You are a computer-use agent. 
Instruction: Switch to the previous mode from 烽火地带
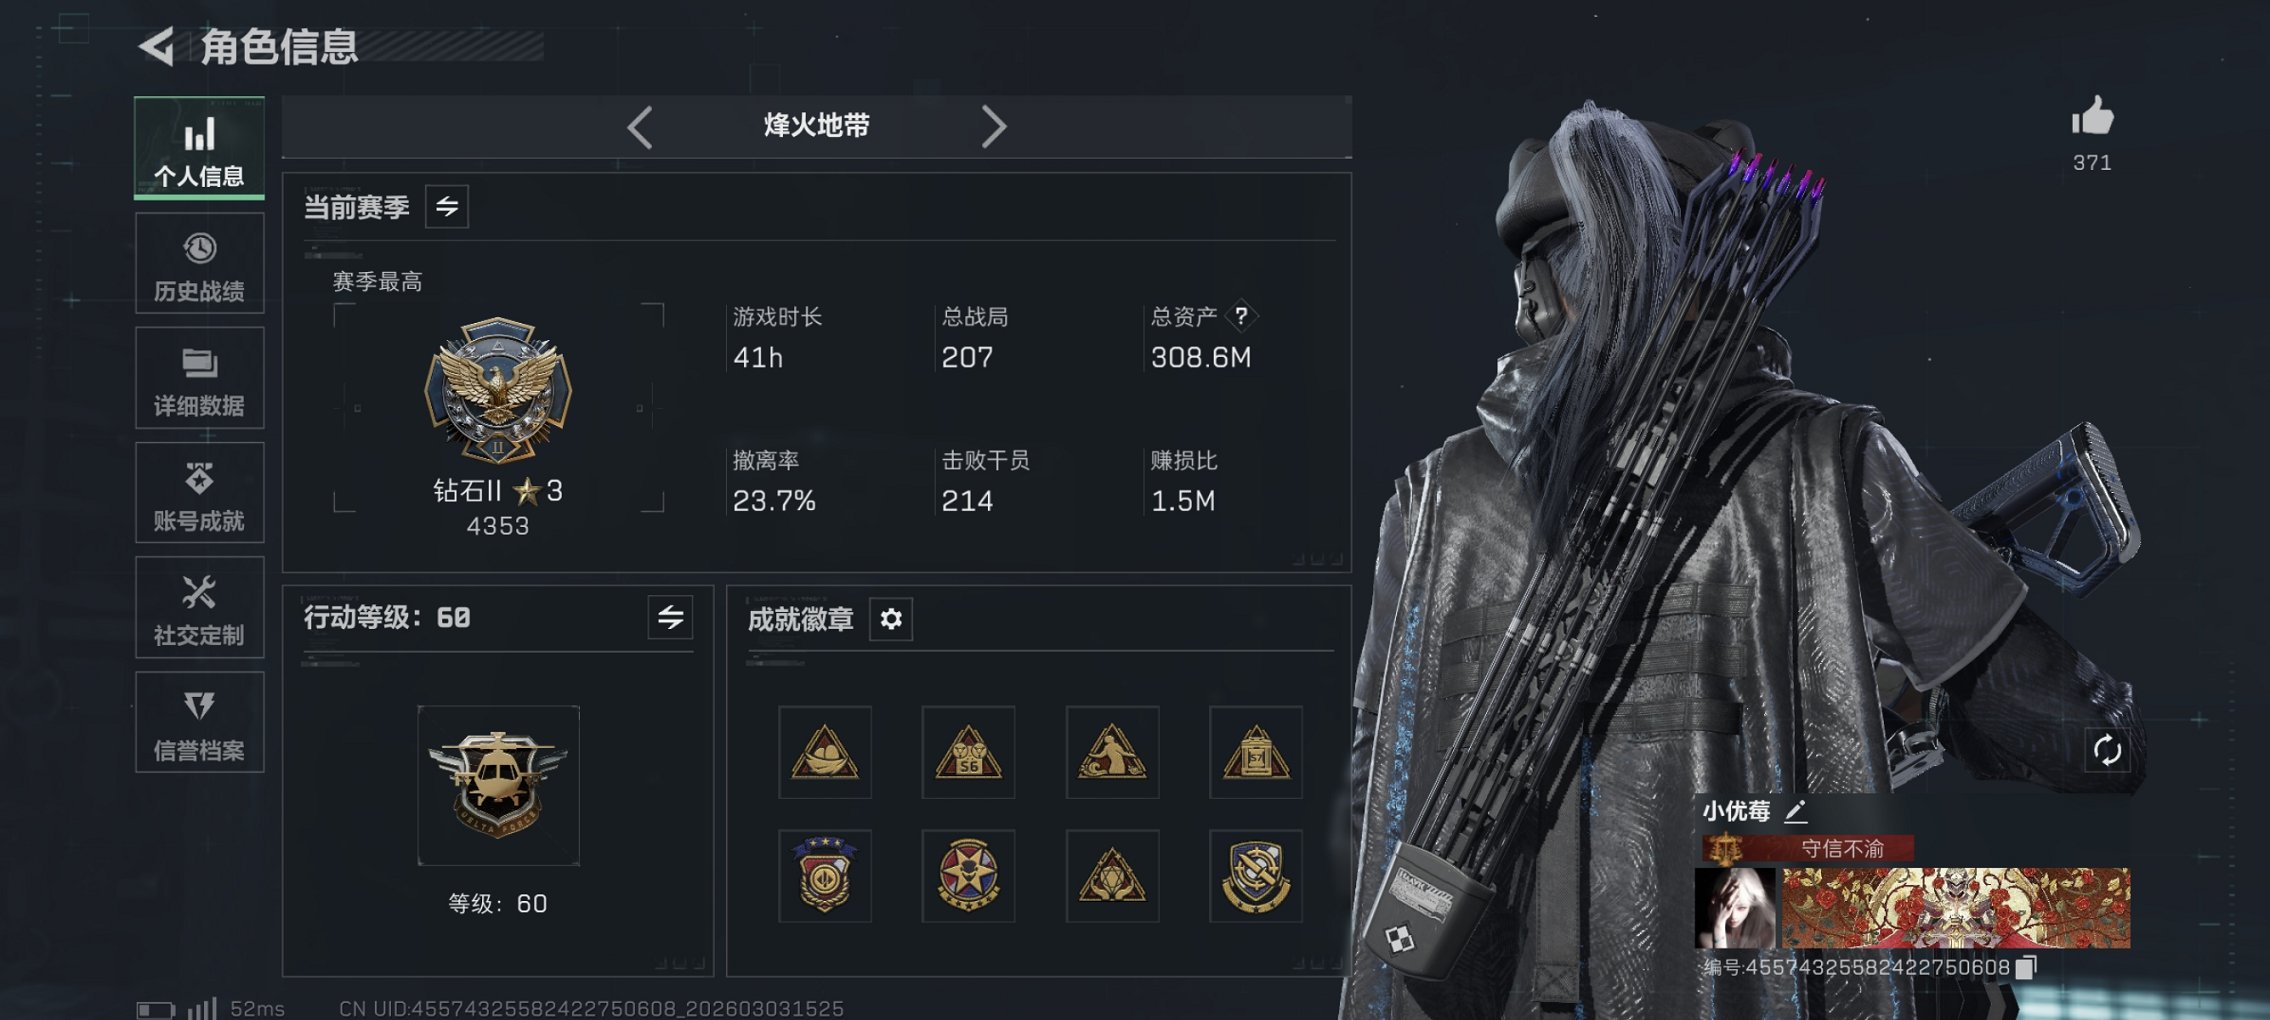(640, 127)
